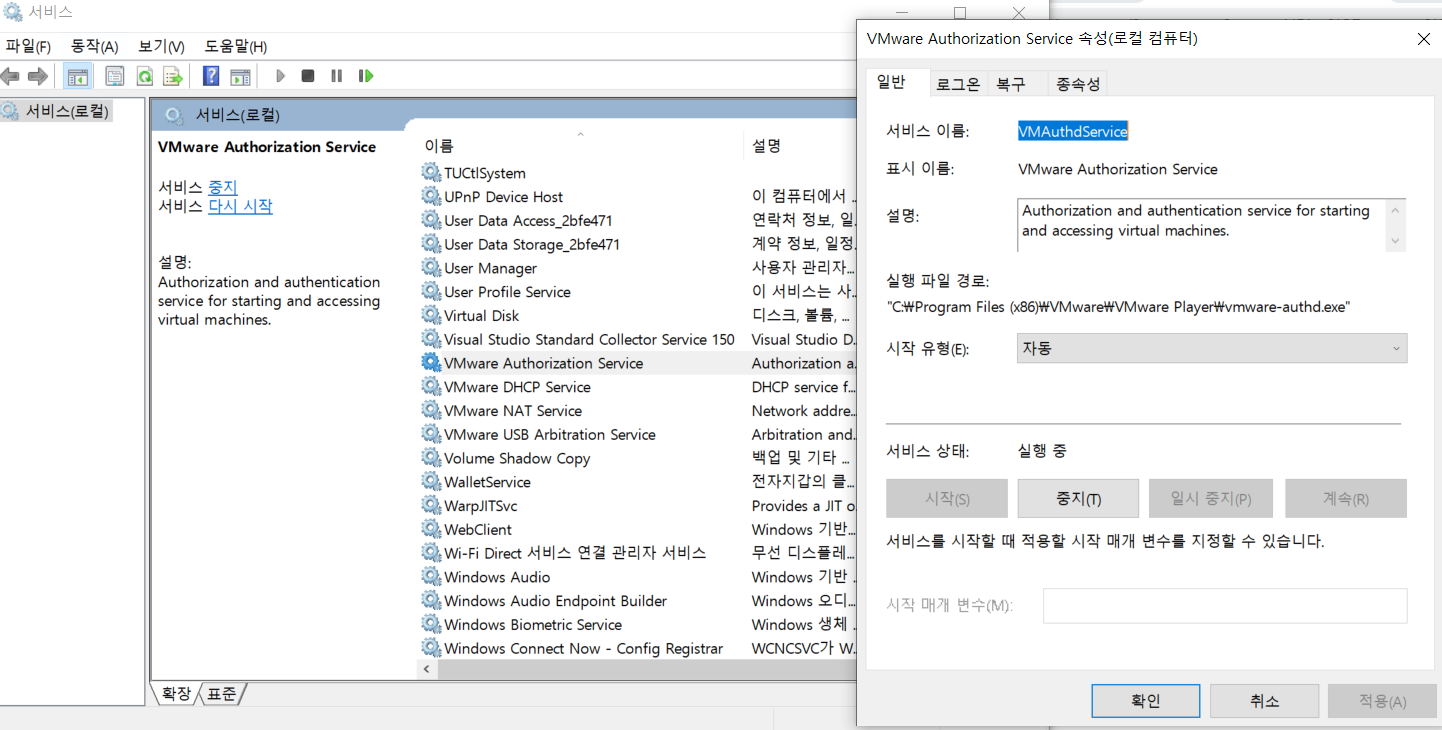Toggle the Show/Hide Action Pane toolbar icon

[240, 76]
